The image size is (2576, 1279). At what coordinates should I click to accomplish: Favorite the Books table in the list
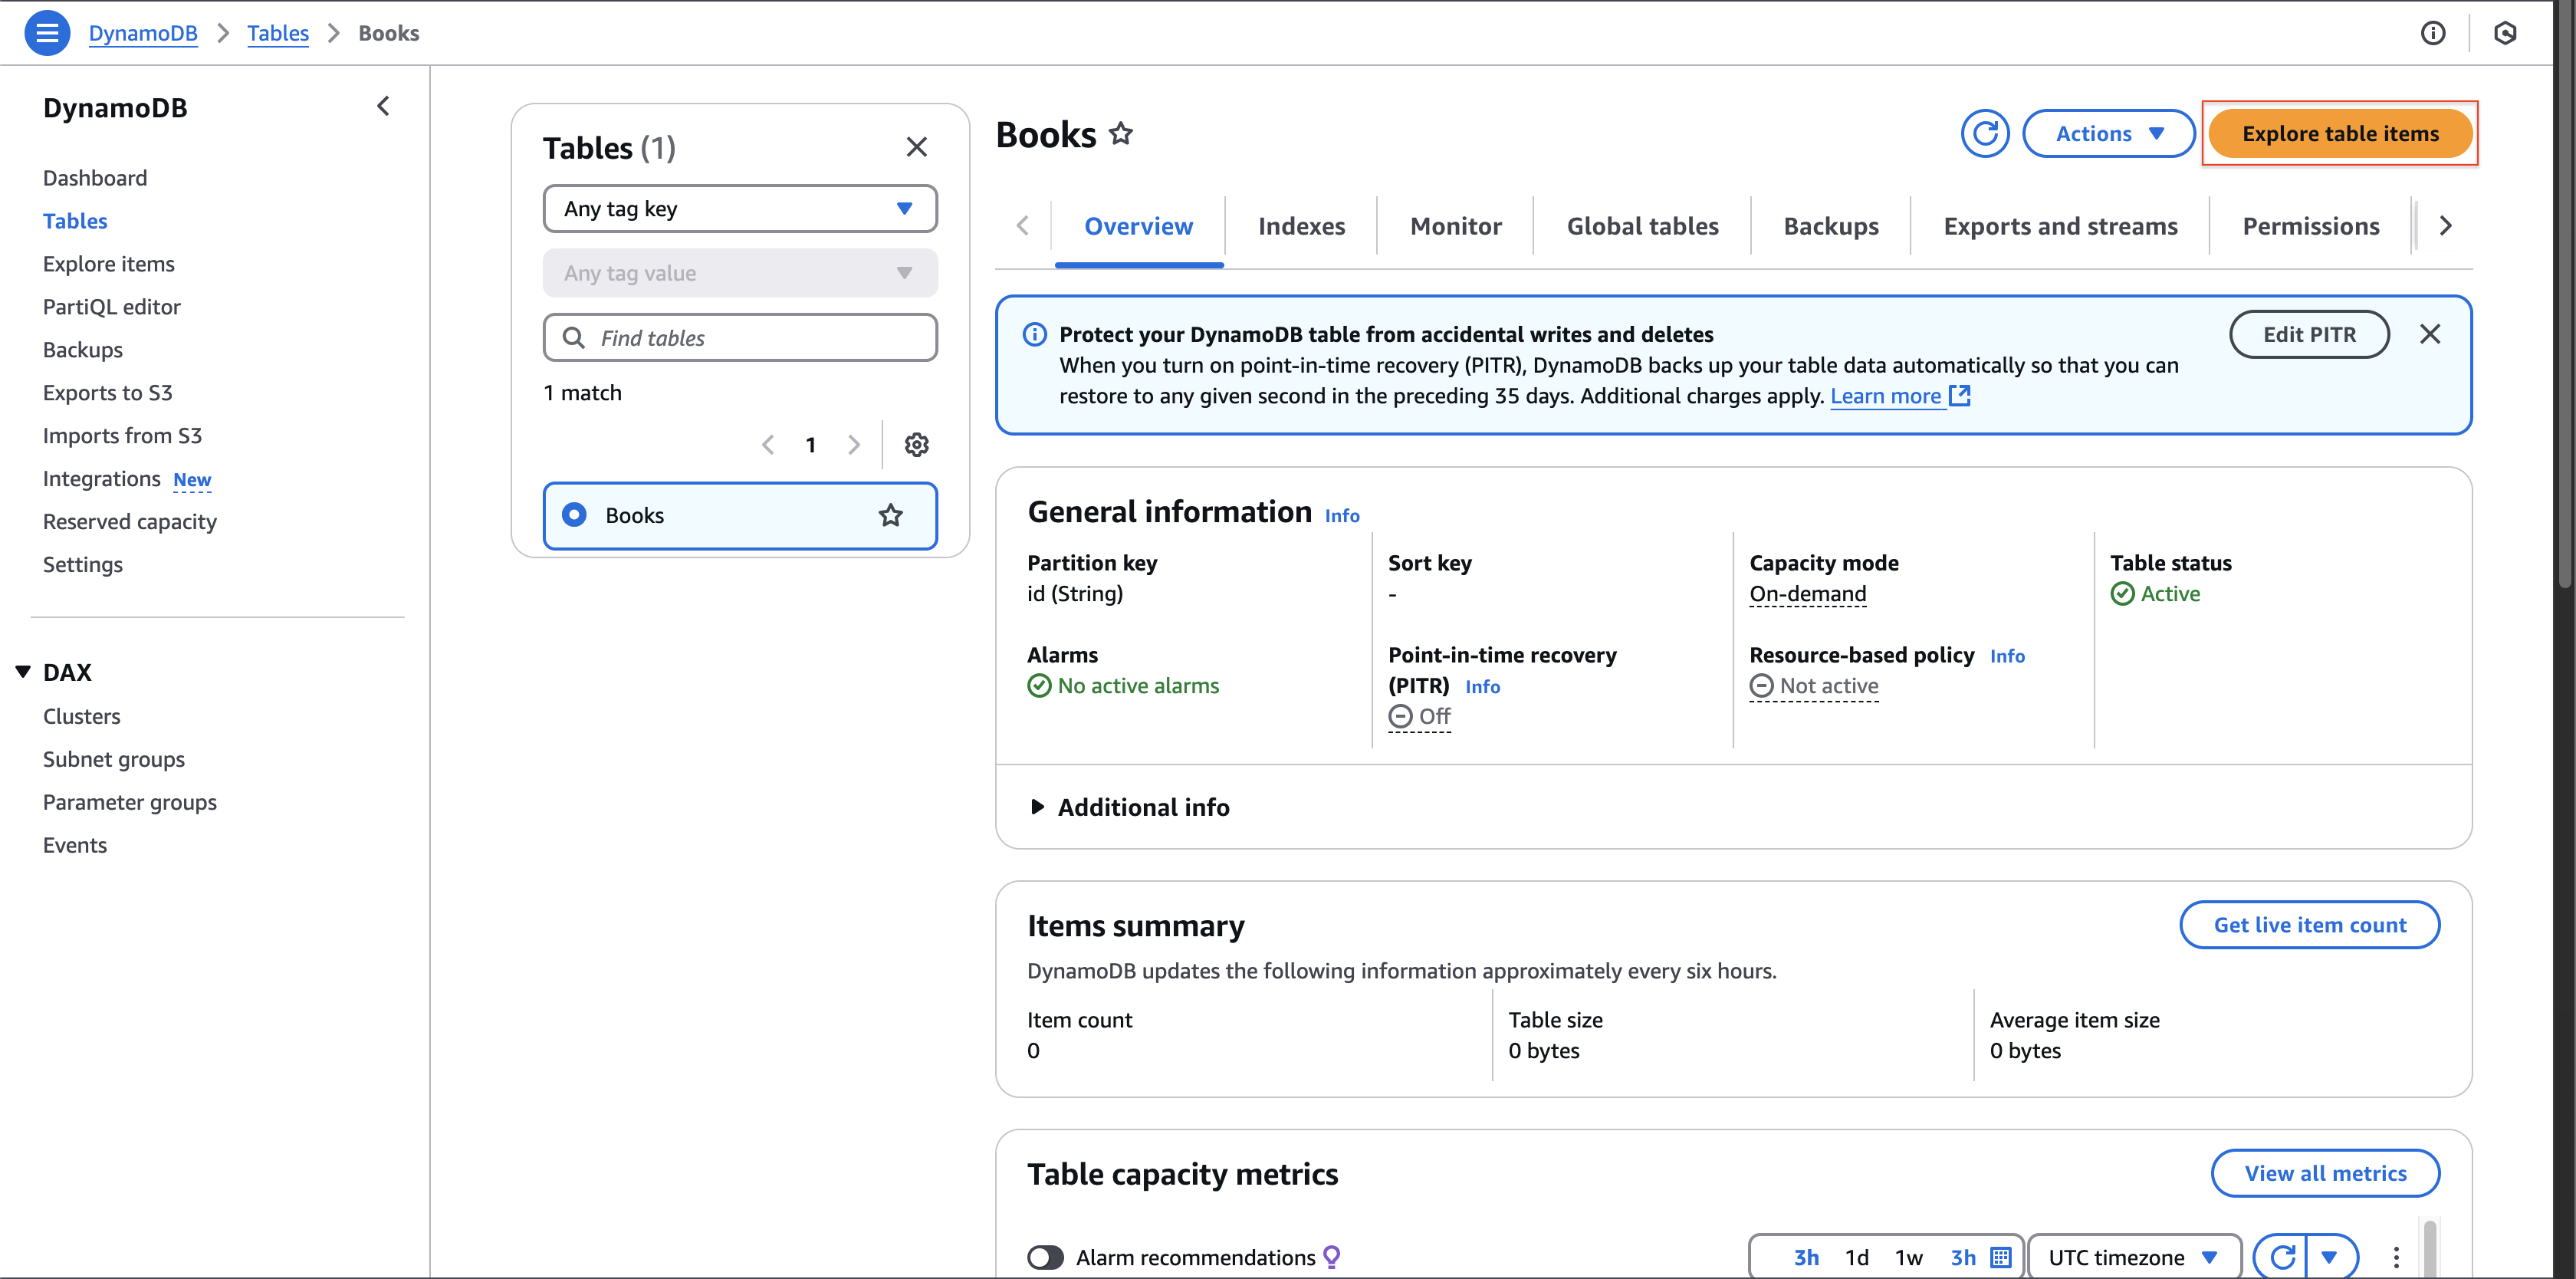tap(890, 515)
